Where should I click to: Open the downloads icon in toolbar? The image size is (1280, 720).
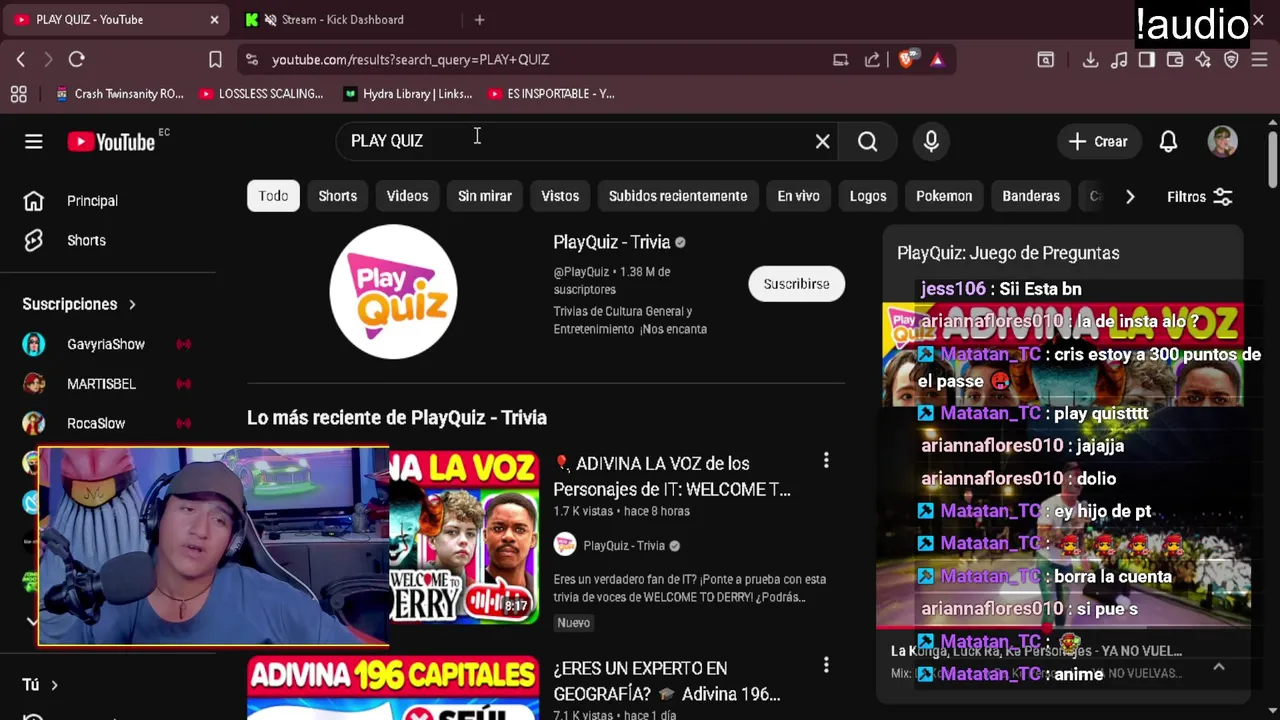click(1090, 60)
